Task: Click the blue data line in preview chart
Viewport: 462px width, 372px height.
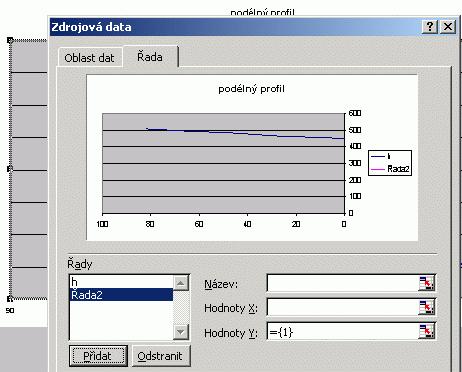Action: (x=245, y=134)
